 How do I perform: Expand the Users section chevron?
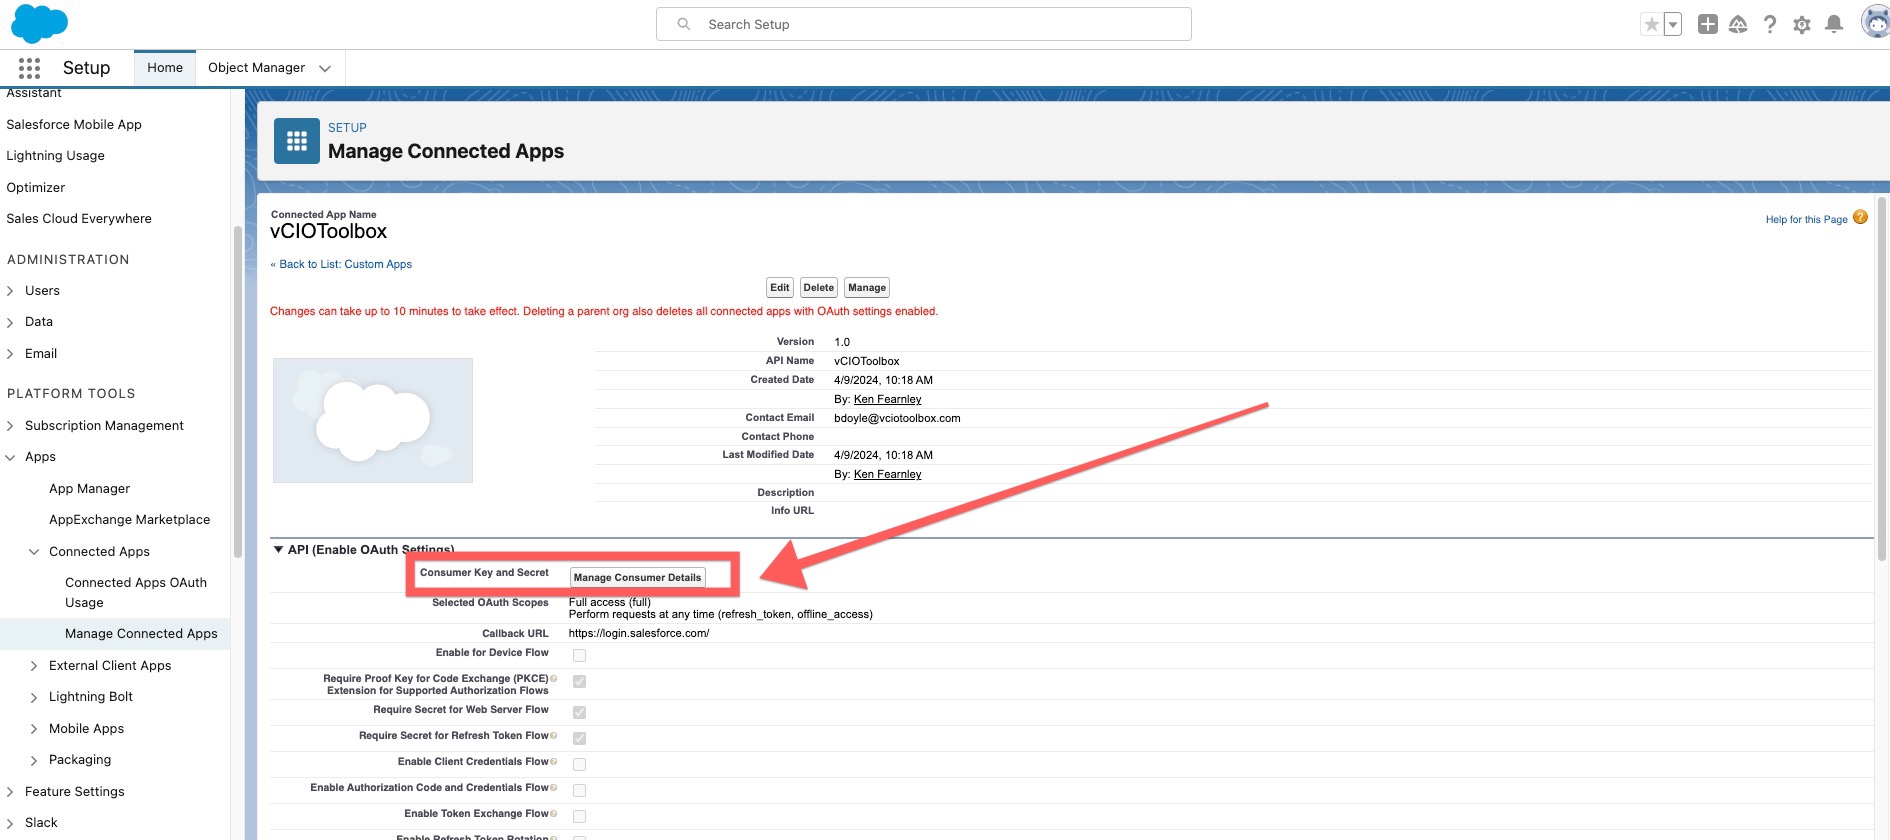pos(10,291)
